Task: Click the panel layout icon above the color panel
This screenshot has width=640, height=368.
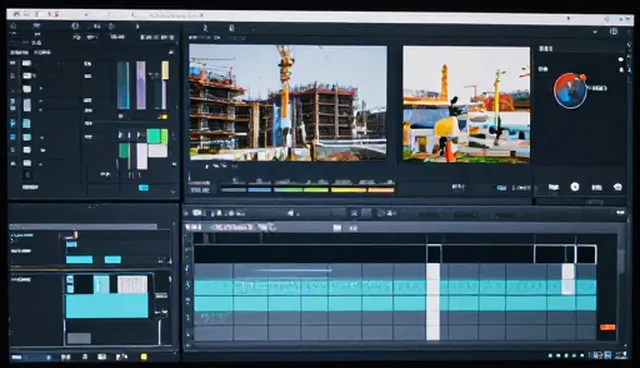Action: coord(613,31)
